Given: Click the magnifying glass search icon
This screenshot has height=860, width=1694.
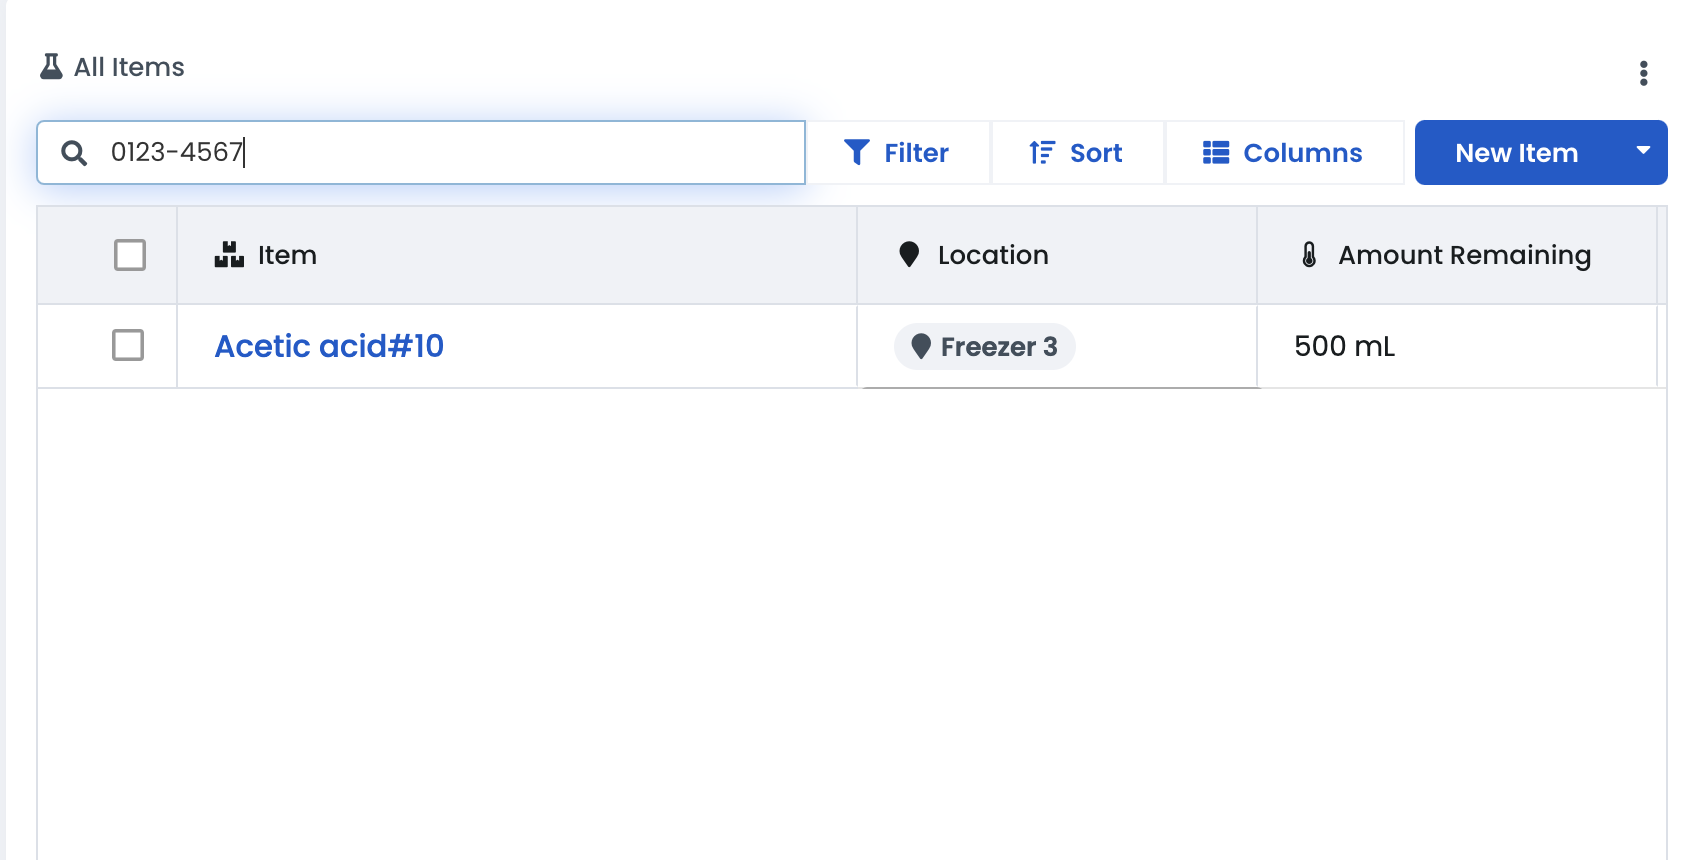Looking at the screenshot, I should coord(74,153).
